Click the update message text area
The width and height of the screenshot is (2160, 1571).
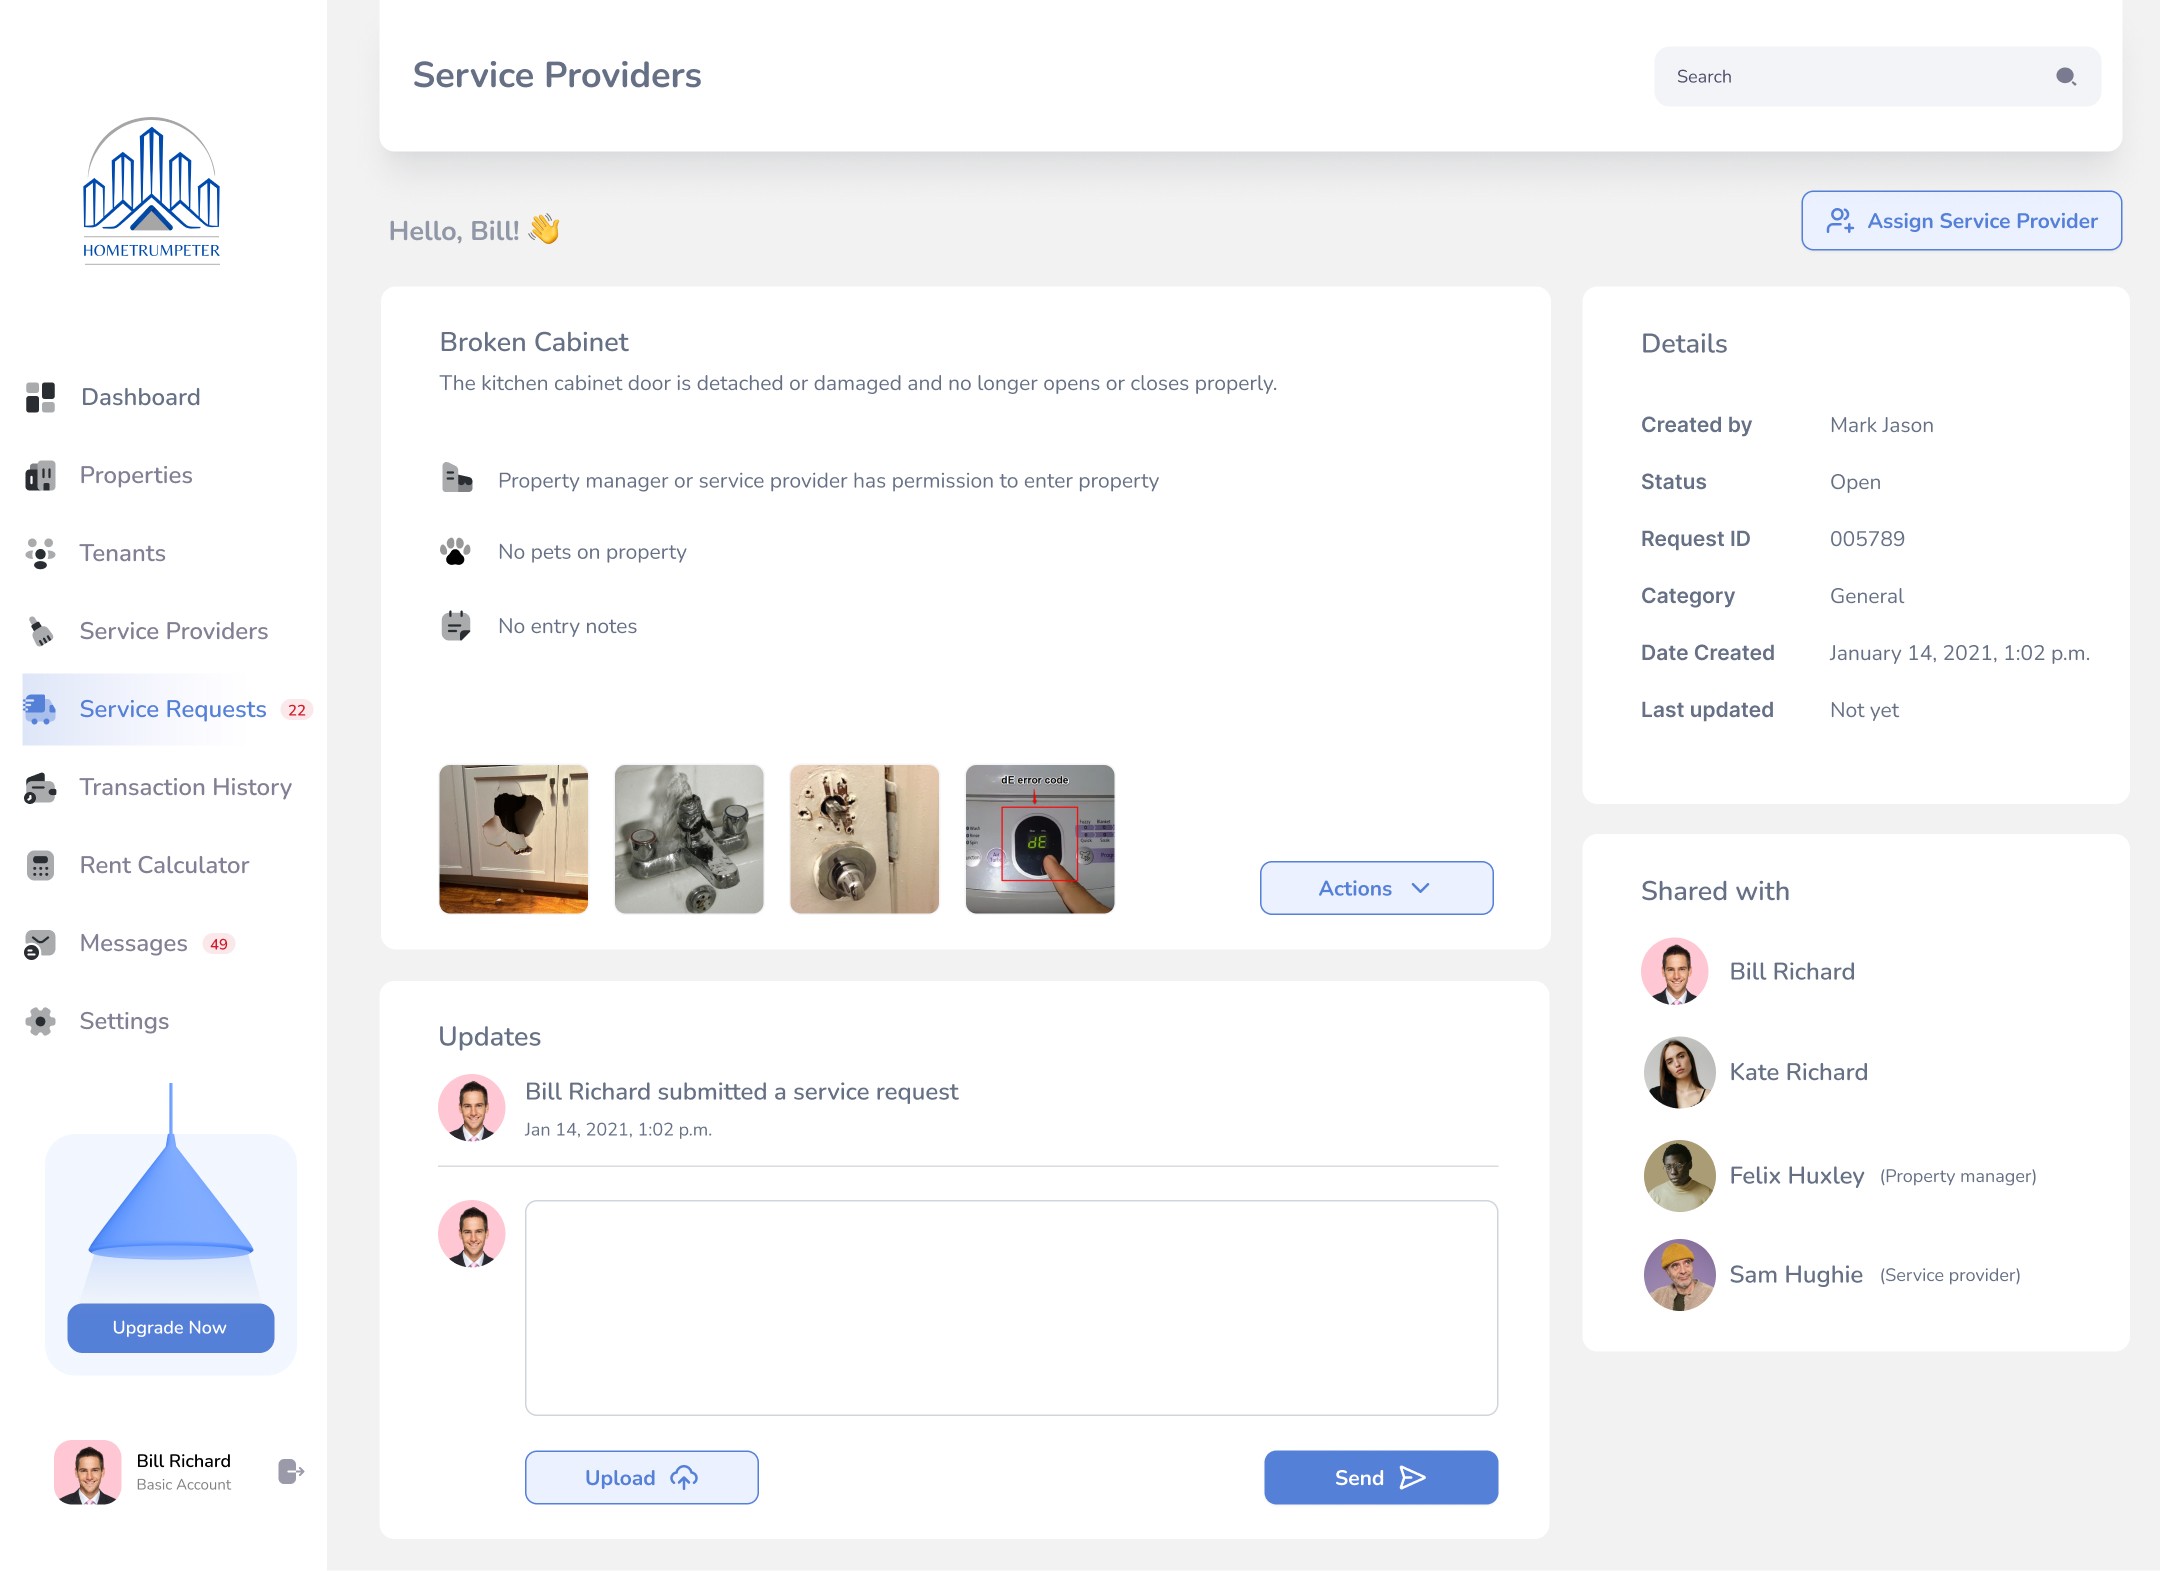(1011, 1307)
